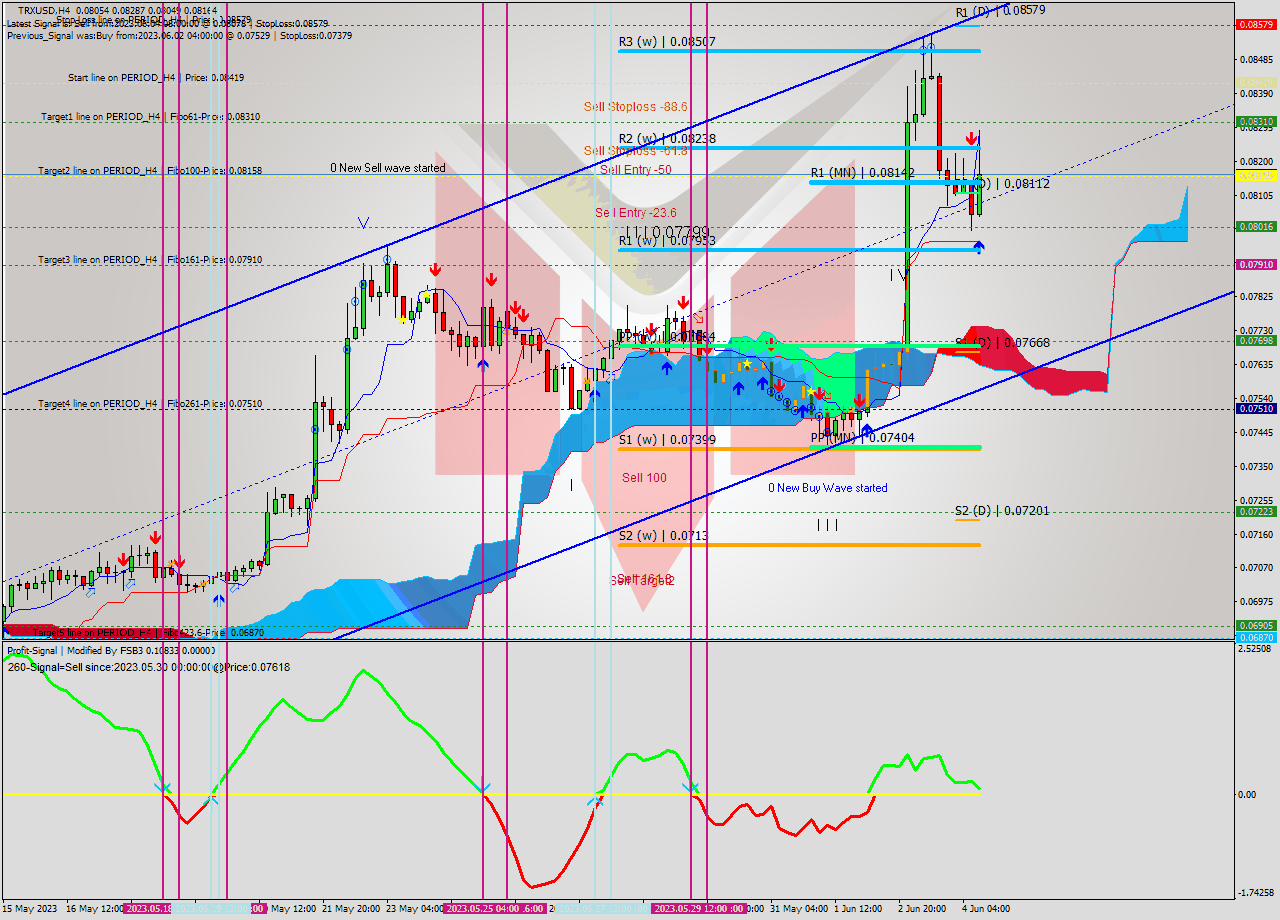Select the Target4 line Fibo261 label
The image size is (1280, 920).
click(x=150, y=404)
